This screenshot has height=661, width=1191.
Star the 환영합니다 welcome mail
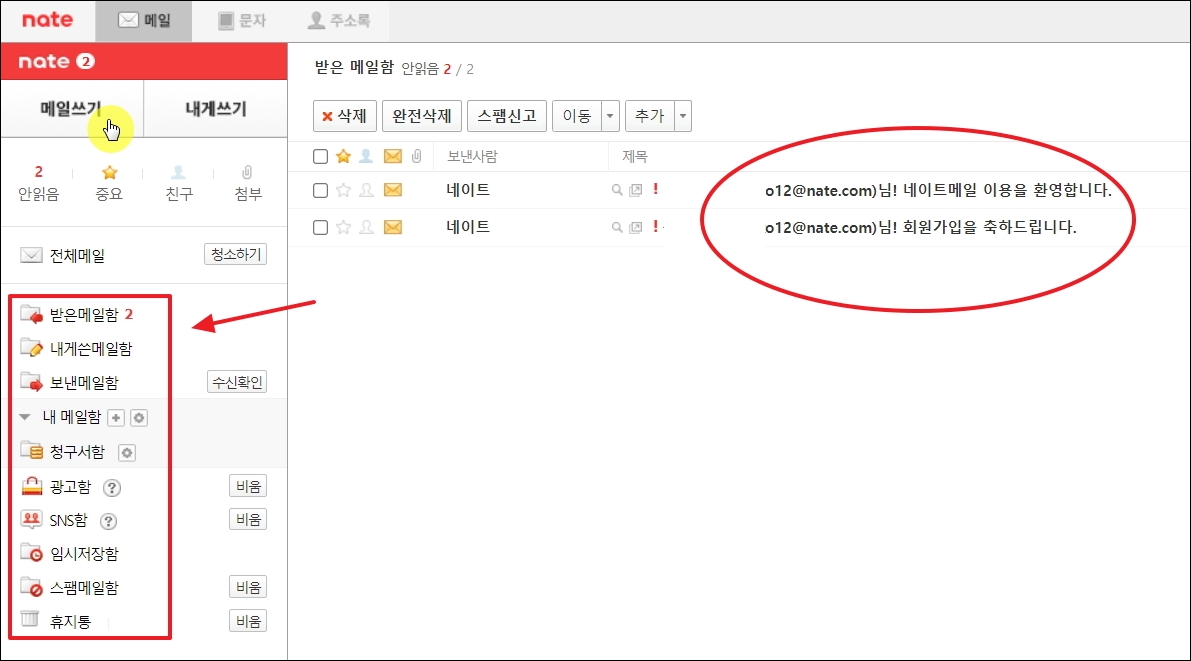click(x=343, y=190)
